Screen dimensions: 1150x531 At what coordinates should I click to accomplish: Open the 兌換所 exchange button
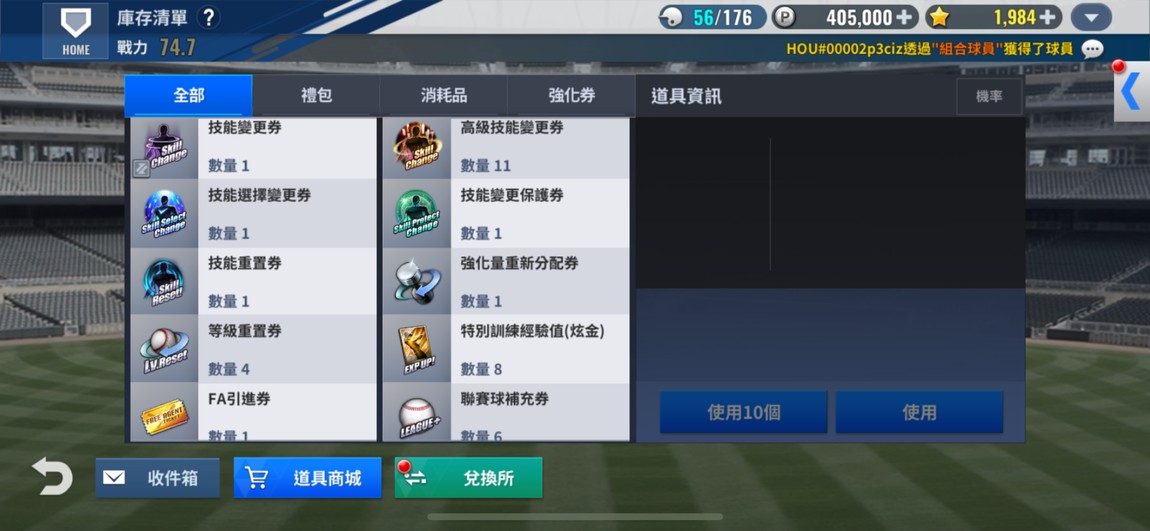tap(469, 478)
